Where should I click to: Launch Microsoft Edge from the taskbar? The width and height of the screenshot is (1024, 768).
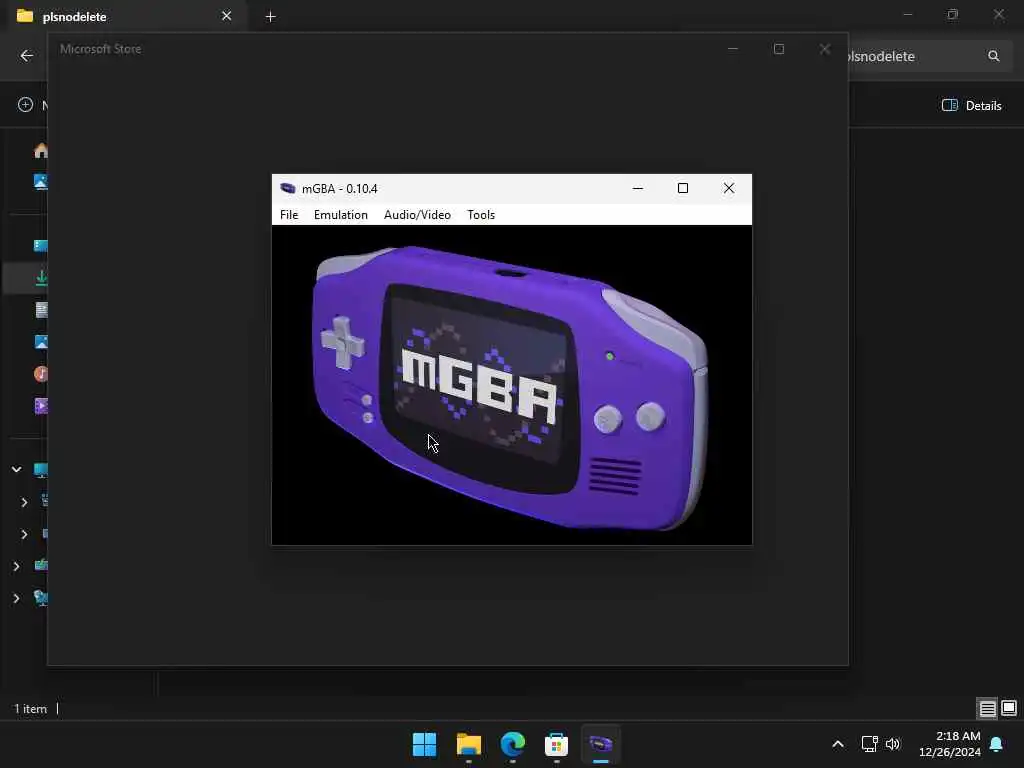pos(513,744)
